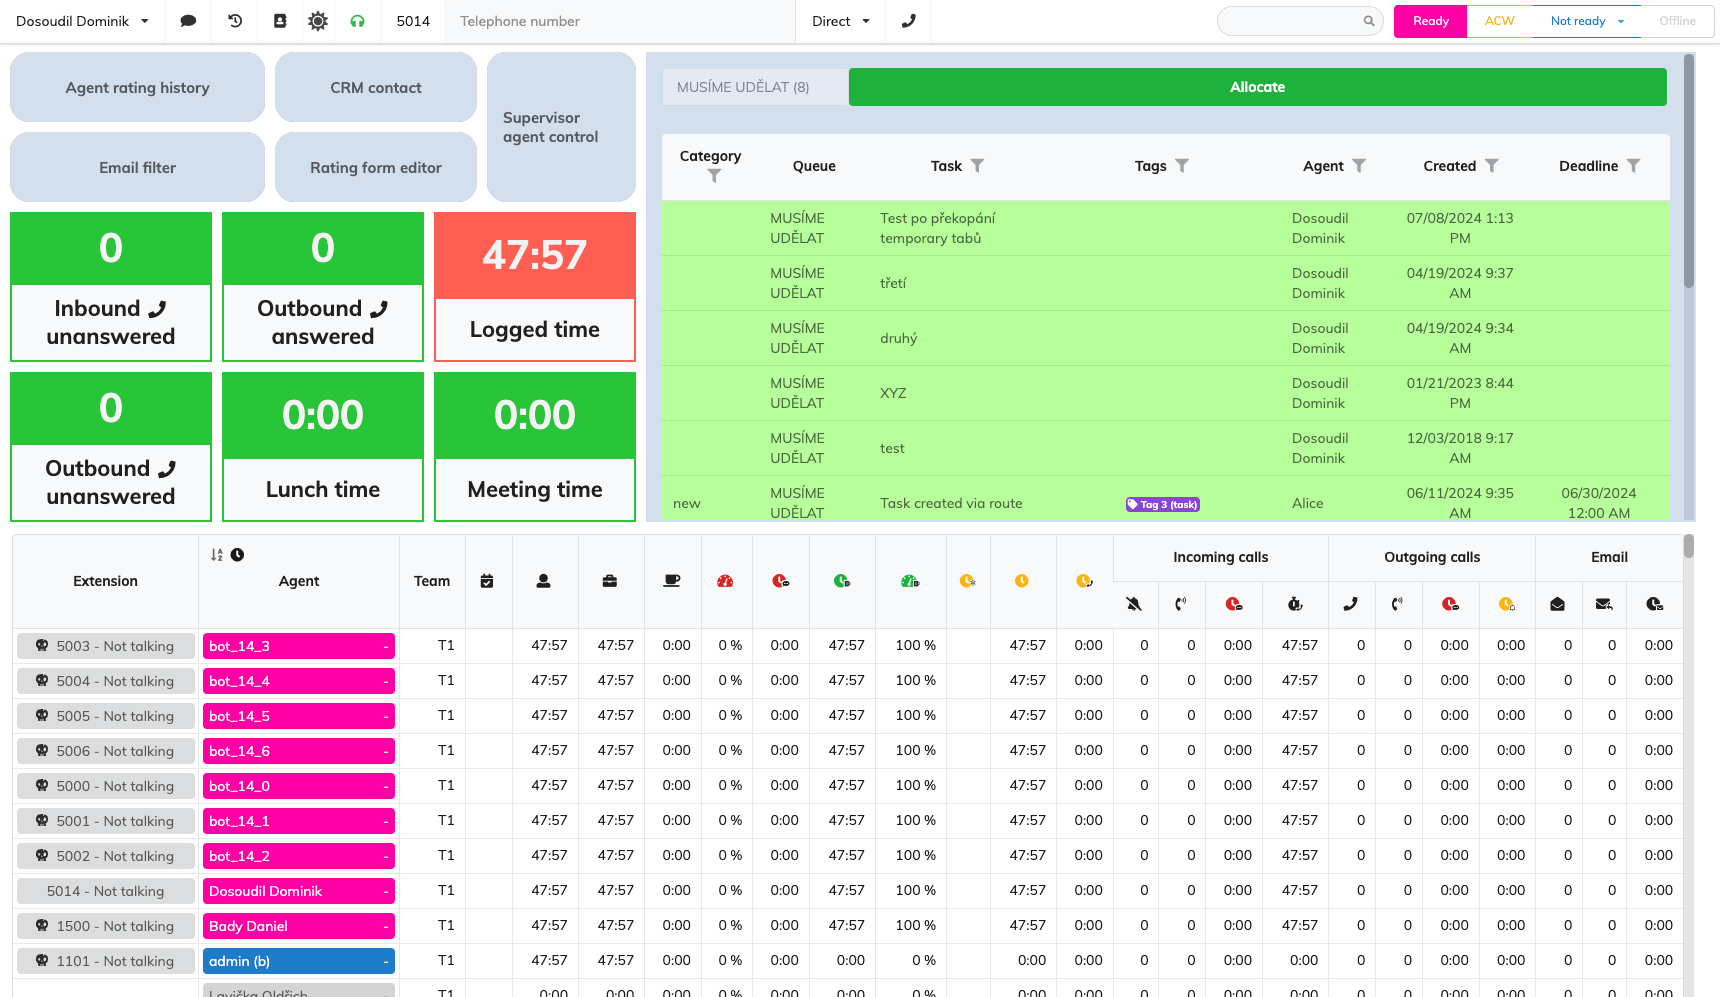
Task: Click the blue admin (b) agent button
Action: (x=299, y=961)
